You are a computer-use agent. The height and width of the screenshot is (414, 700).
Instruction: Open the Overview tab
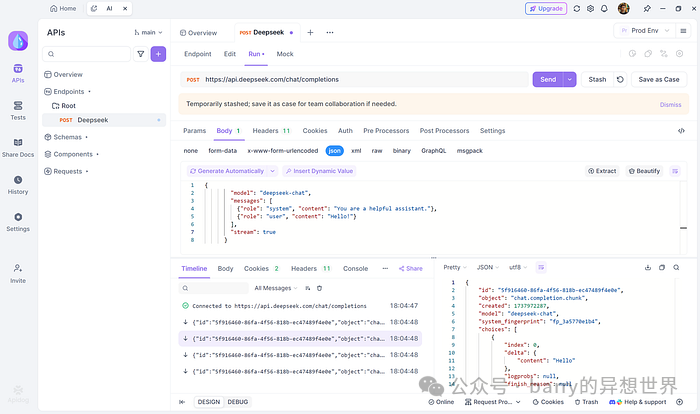pyautogui.click(x=198, y=33)
